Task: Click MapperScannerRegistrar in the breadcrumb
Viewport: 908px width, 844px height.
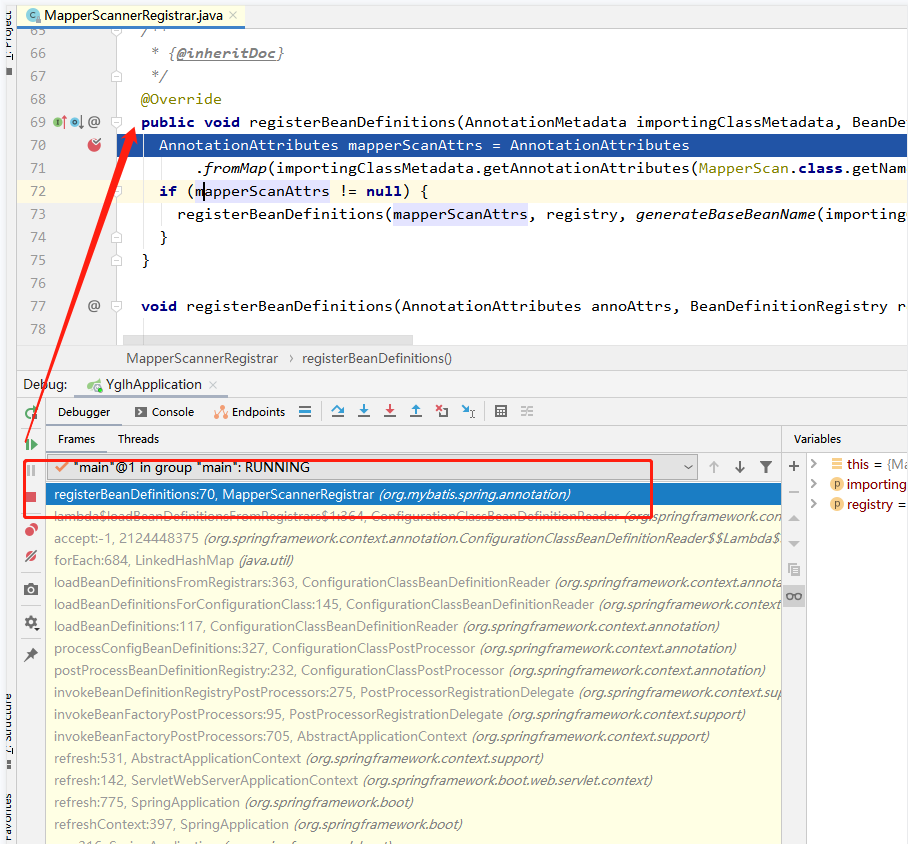Action: click(x=202, y=359)
